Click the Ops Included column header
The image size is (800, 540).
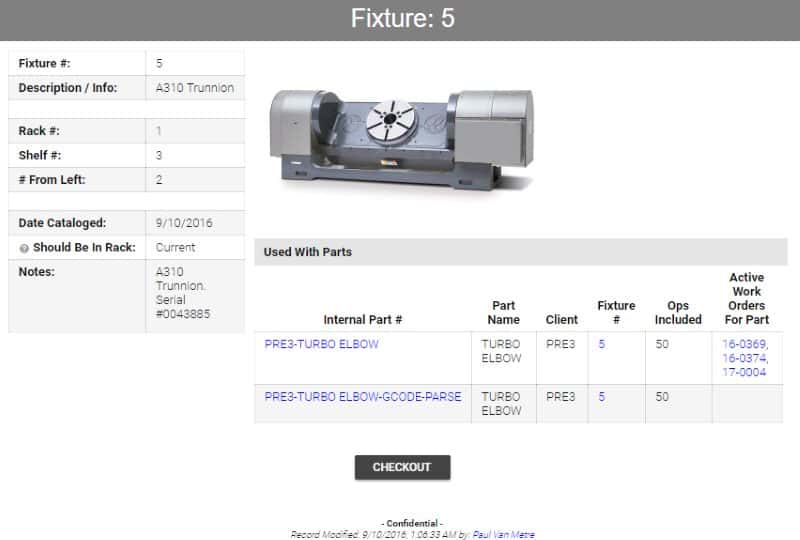click(x=678, y=312)
